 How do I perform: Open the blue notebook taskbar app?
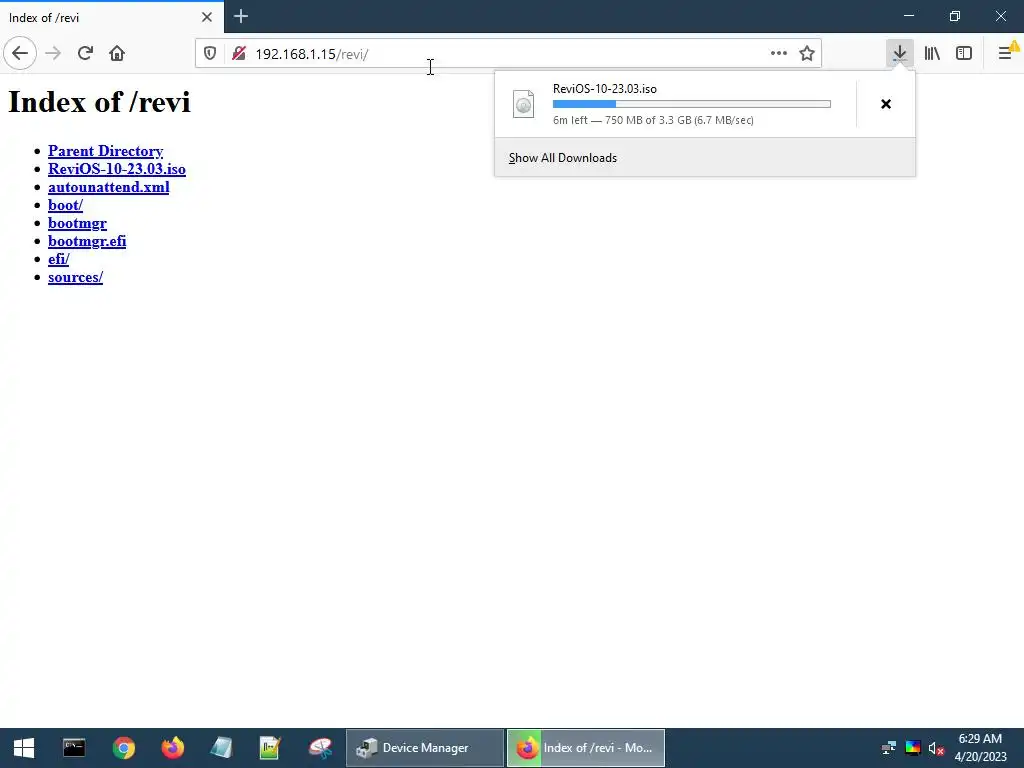221,748
